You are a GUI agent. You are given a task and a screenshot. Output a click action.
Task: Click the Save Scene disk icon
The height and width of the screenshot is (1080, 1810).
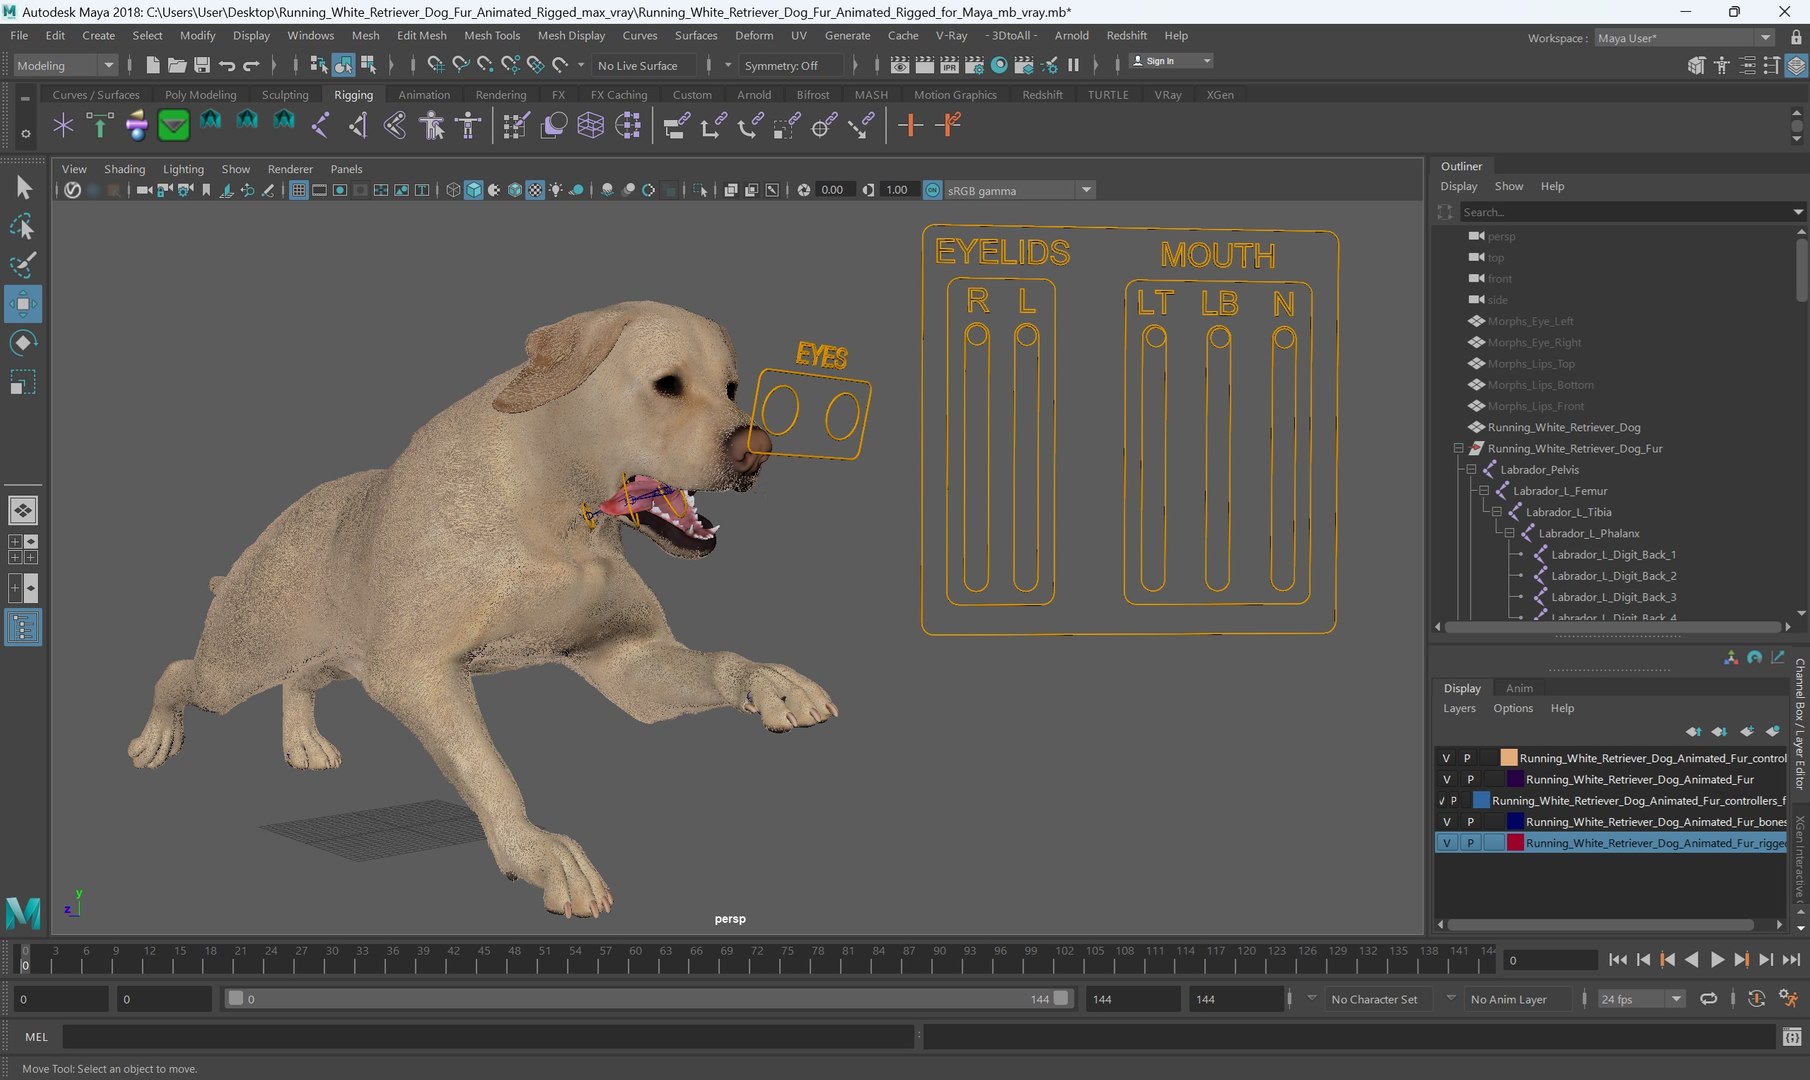[x=201, y=65]
